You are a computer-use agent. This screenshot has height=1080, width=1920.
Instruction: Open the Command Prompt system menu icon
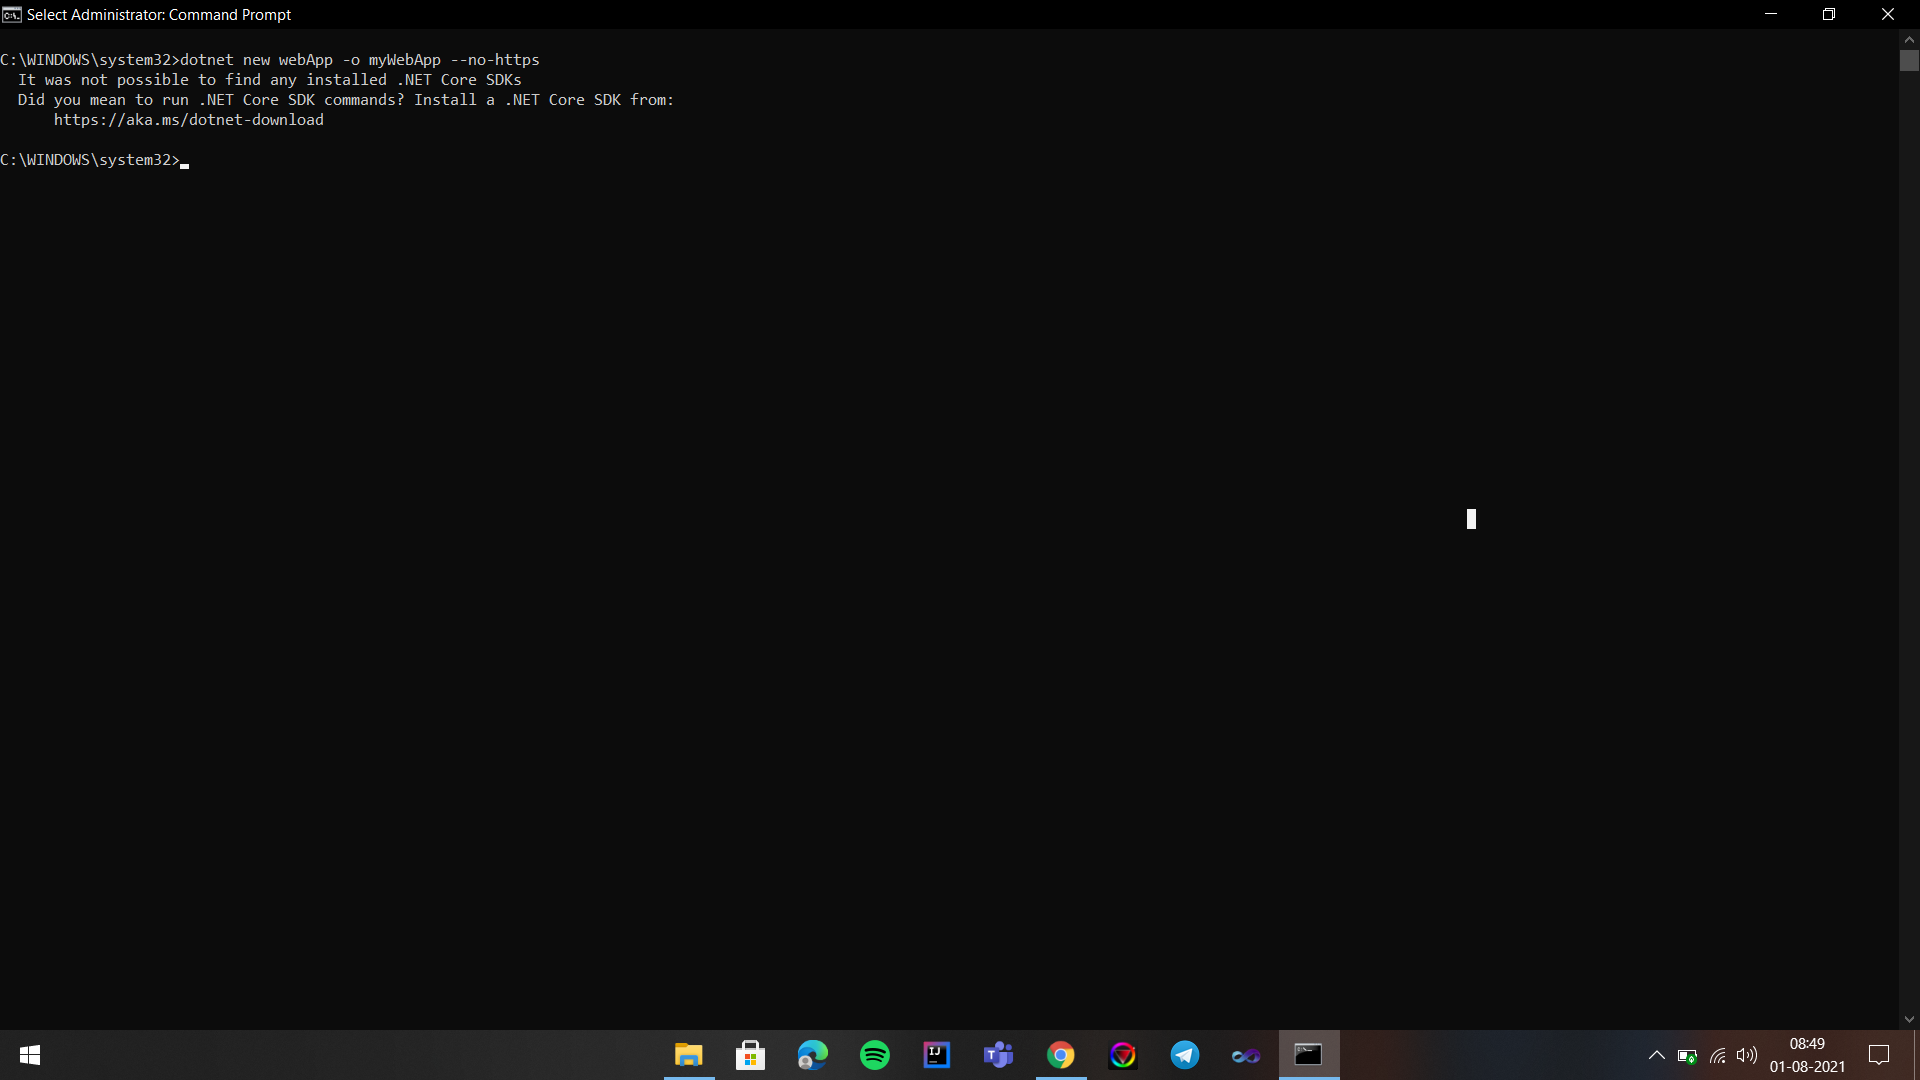coord(11,14)
